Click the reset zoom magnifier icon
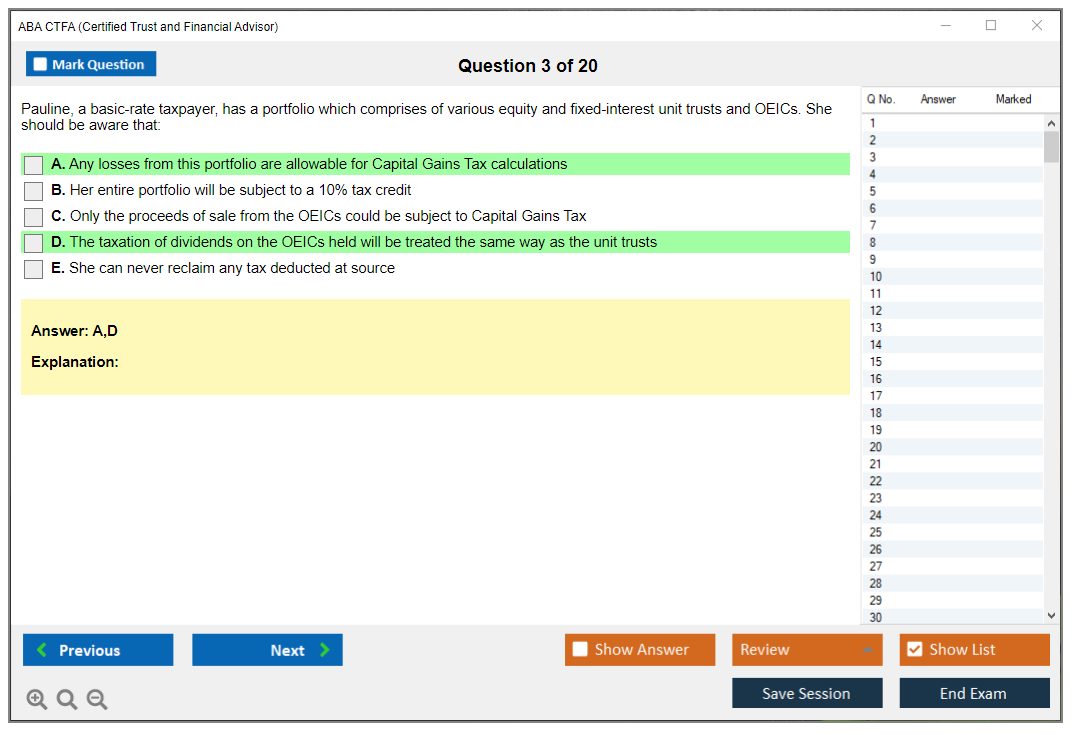 [x=67, y=700]
